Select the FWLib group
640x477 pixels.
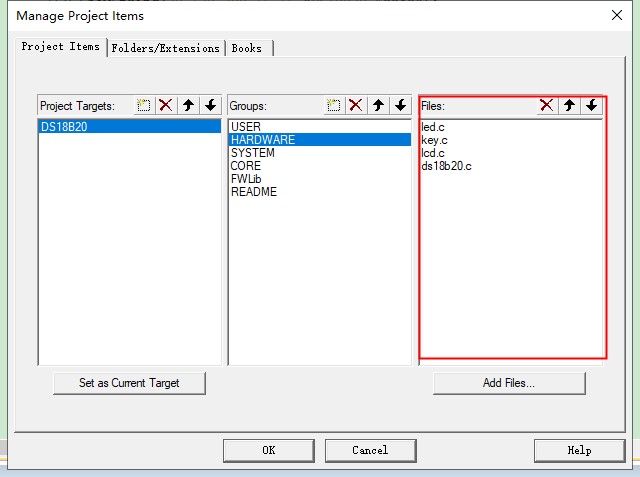320,179
